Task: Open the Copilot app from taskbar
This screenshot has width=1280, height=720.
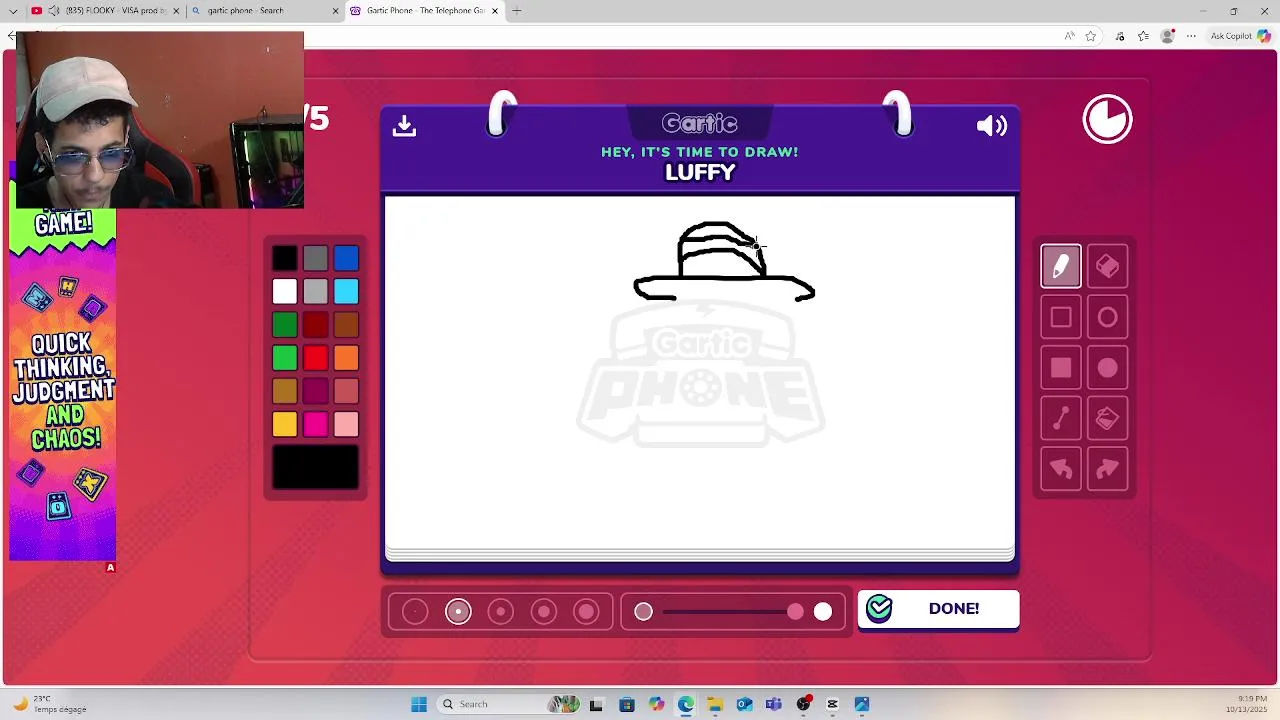Action: tap(656, 704)
